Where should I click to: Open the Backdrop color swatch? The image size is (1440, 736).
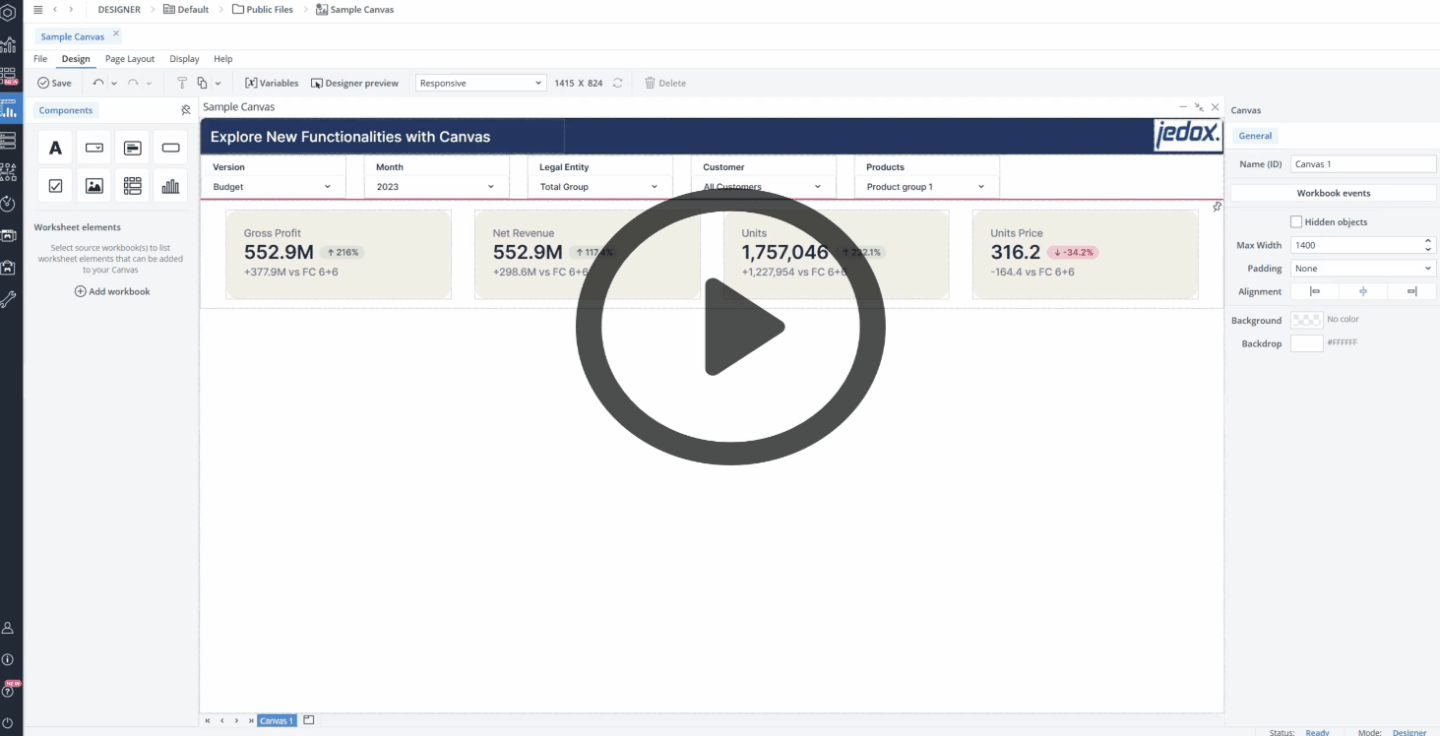(x=1306, y=343)
